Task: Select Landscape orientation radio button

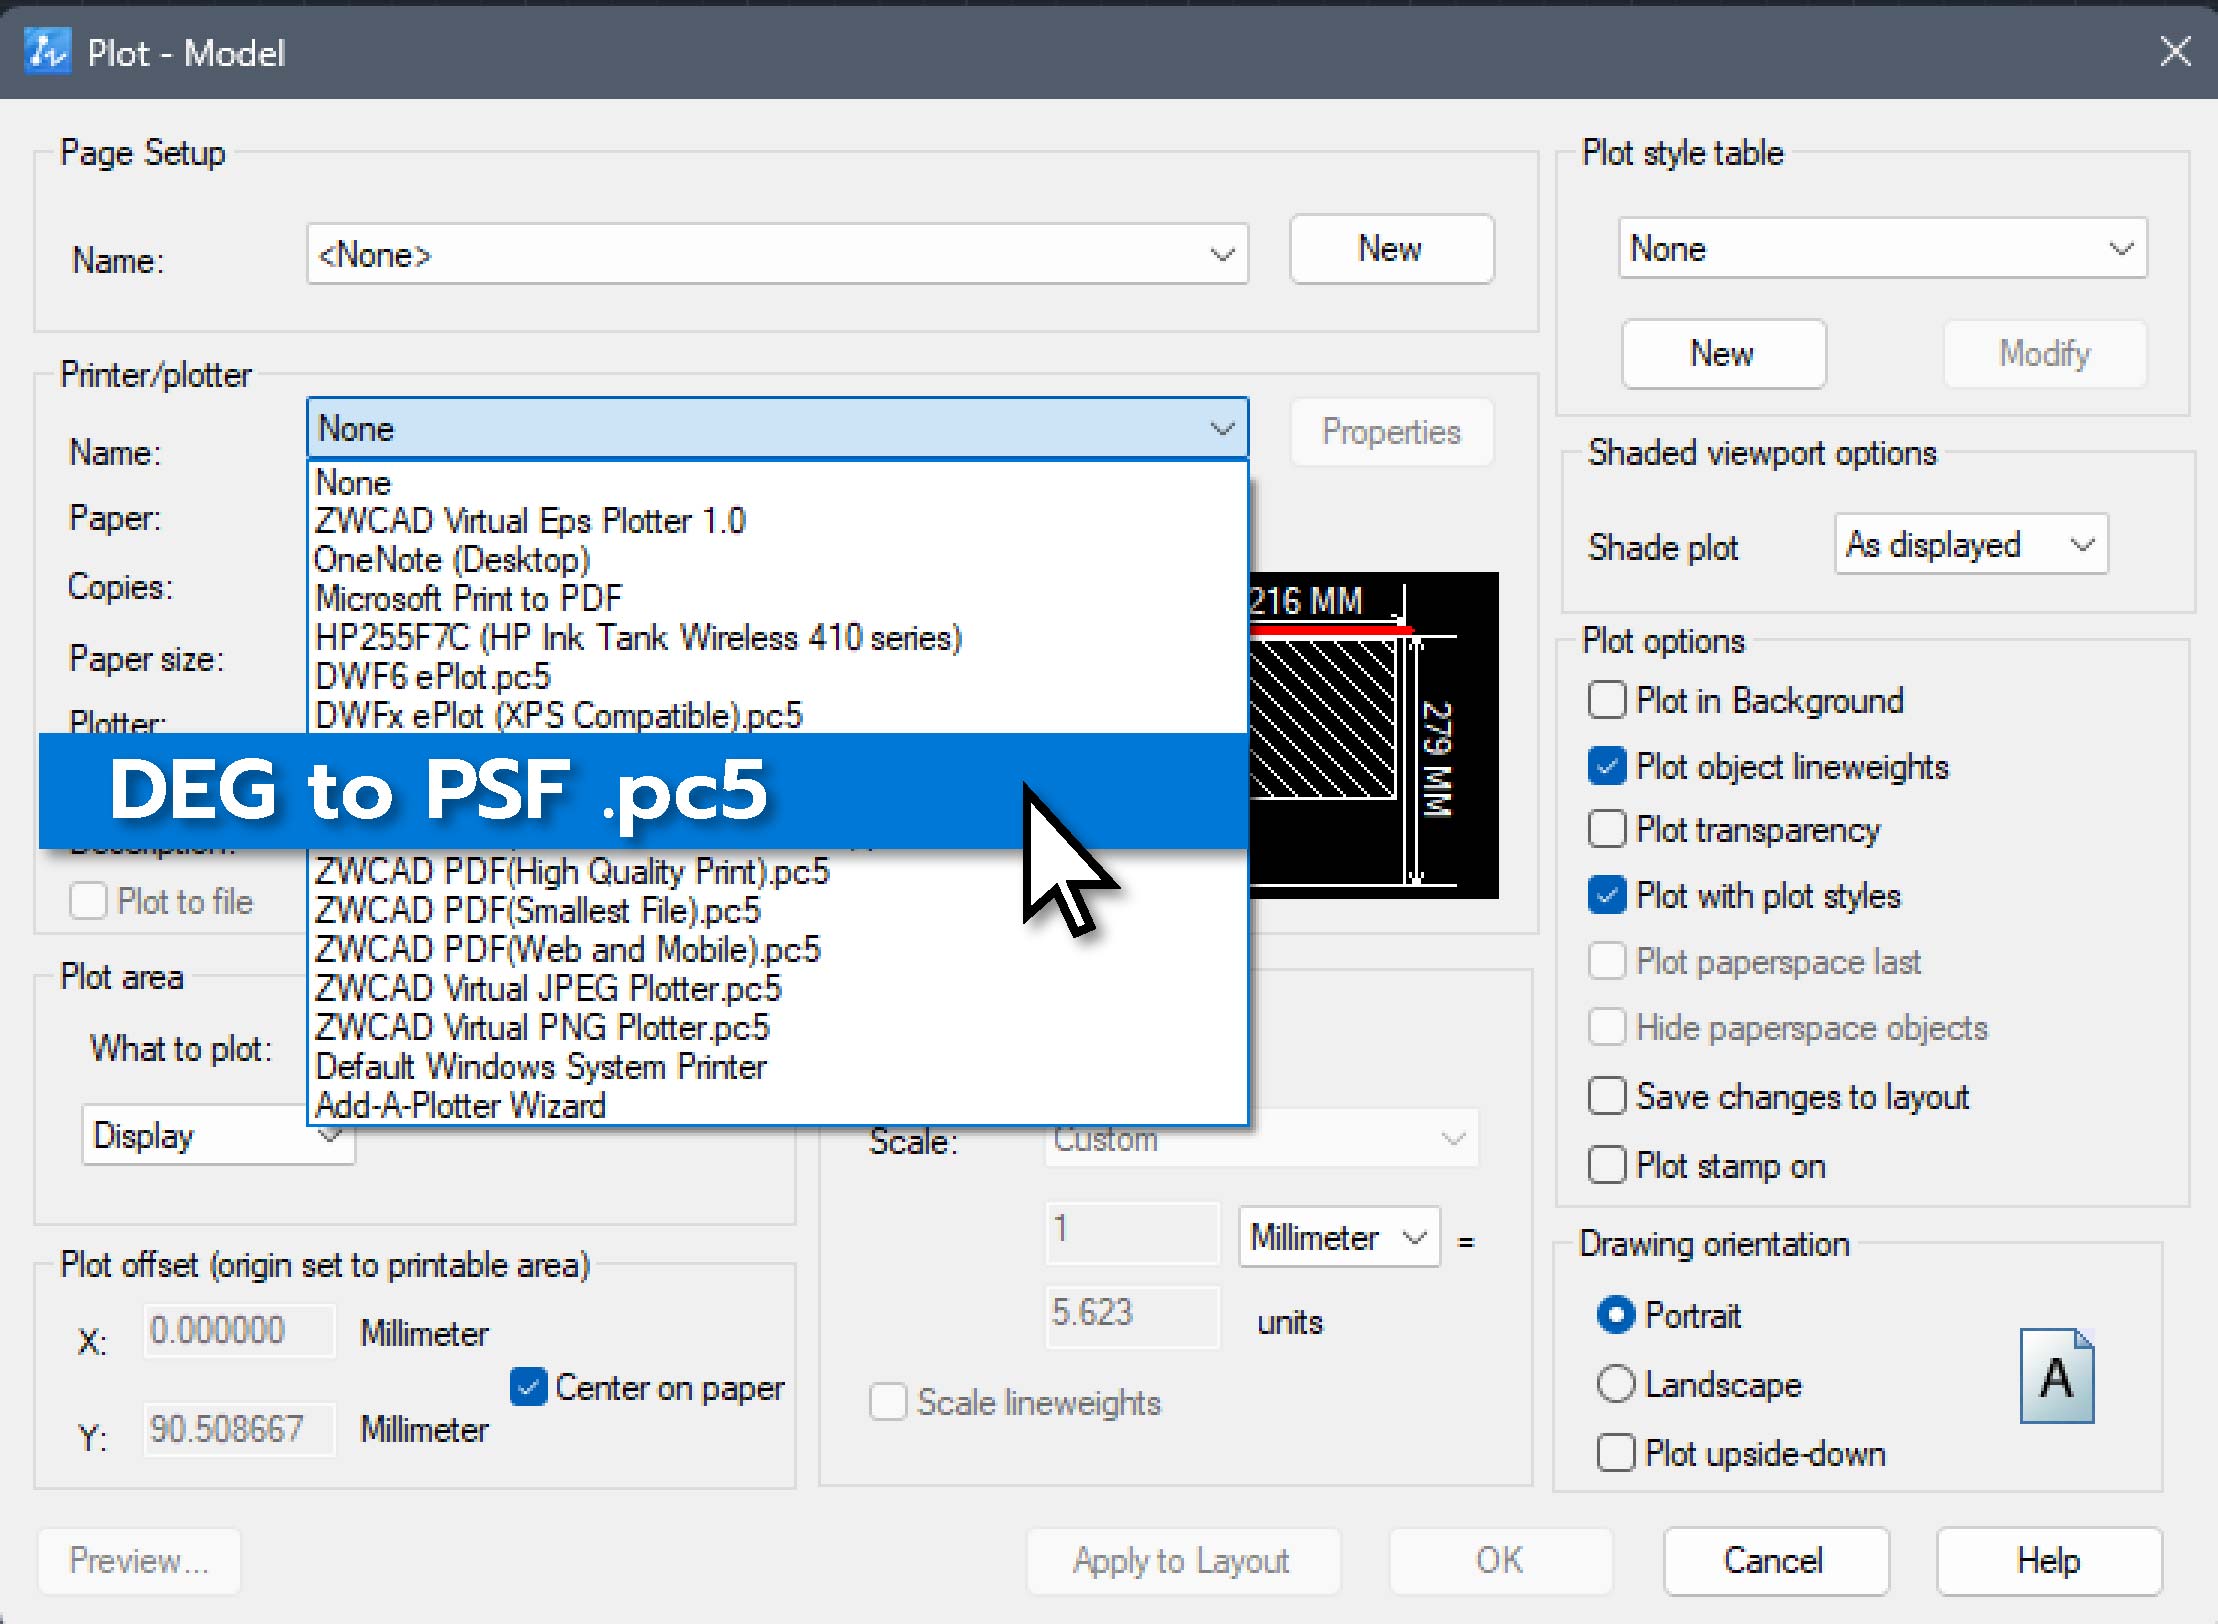Action: tap(1616, 1384)
